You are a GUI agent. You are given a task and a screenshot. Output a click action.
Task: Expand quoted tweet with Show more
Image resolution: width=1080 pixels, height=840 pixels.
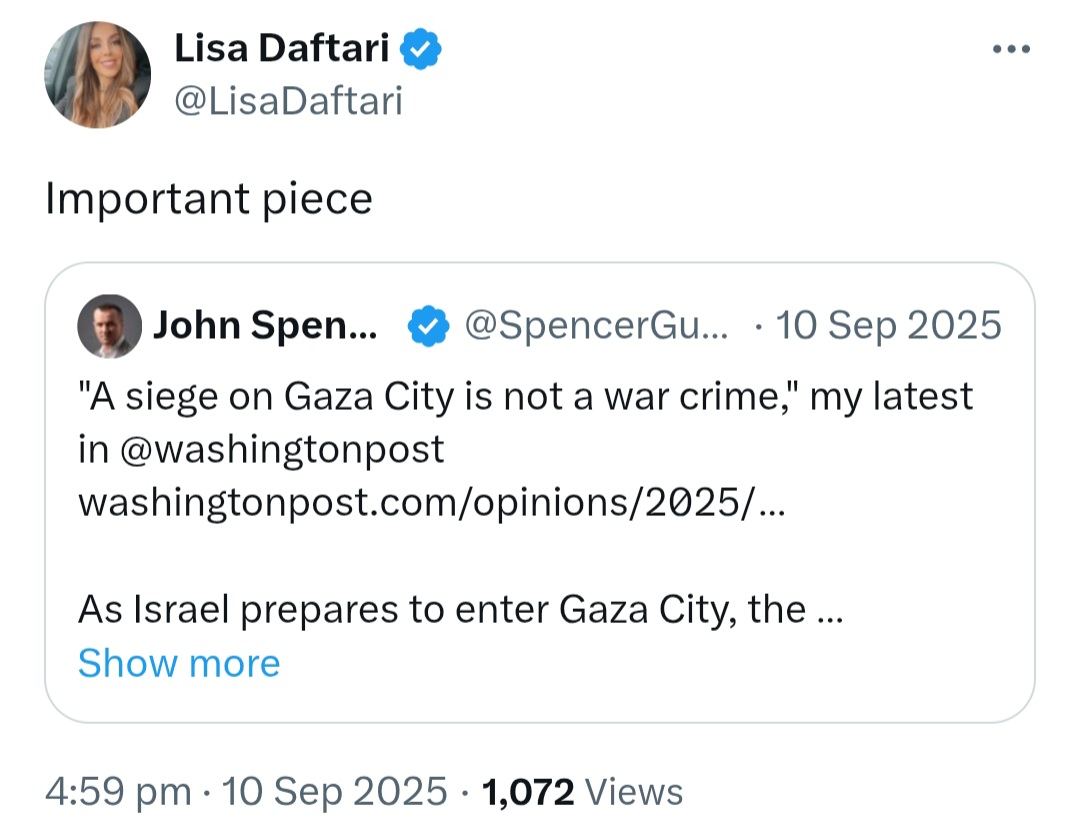(179, 663)
